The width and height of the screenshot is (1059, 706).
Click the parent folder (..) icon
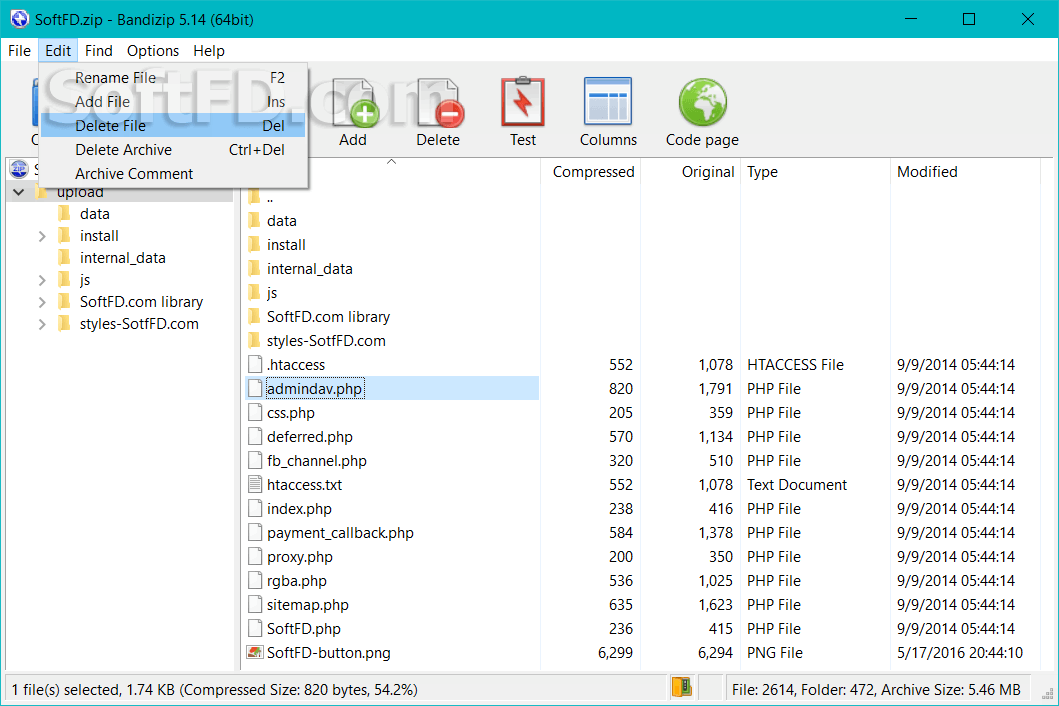click(255, 197)
